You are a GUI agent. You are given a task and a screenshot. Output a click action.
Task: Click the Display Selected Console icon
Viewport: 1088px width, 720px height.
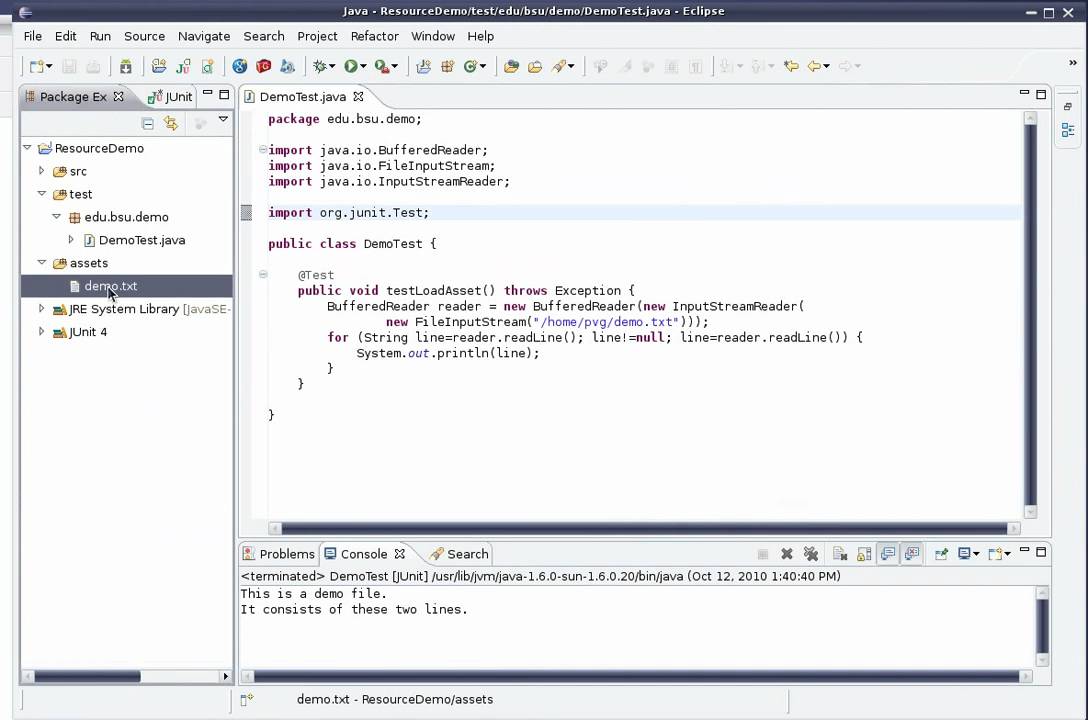(x=964, y=554)
